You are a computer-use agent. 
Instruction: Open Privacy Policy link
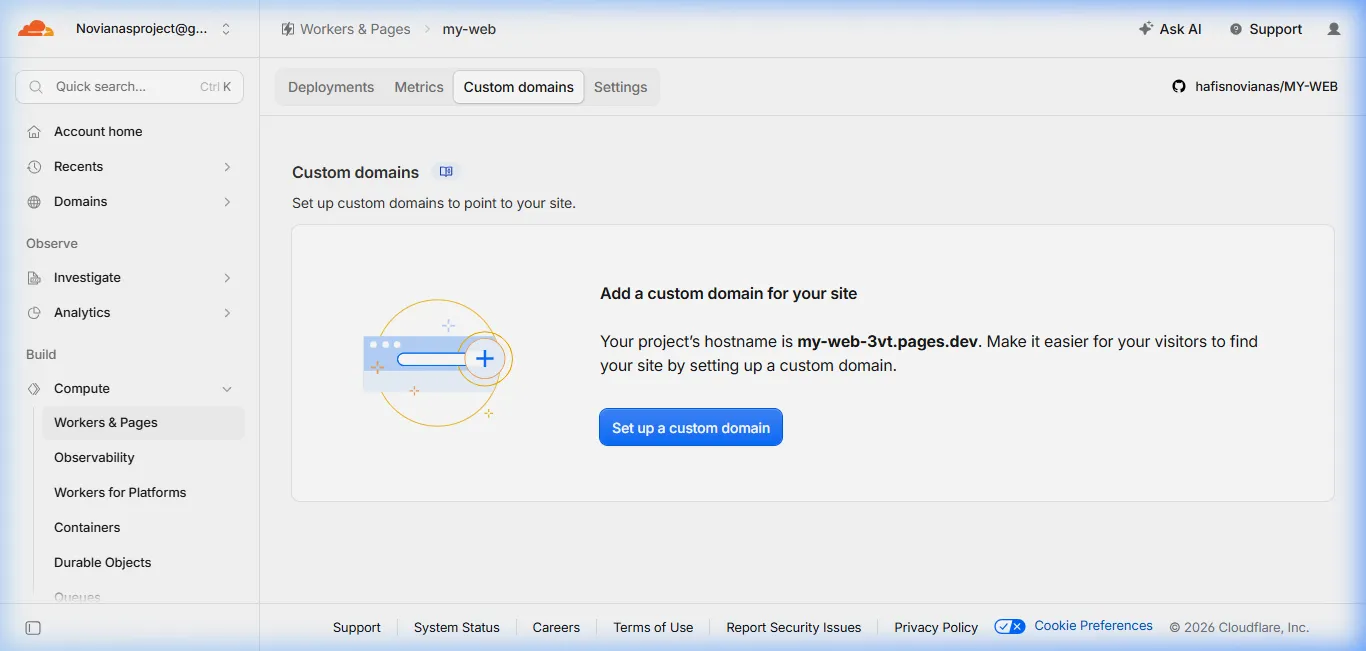click(936, 627)
